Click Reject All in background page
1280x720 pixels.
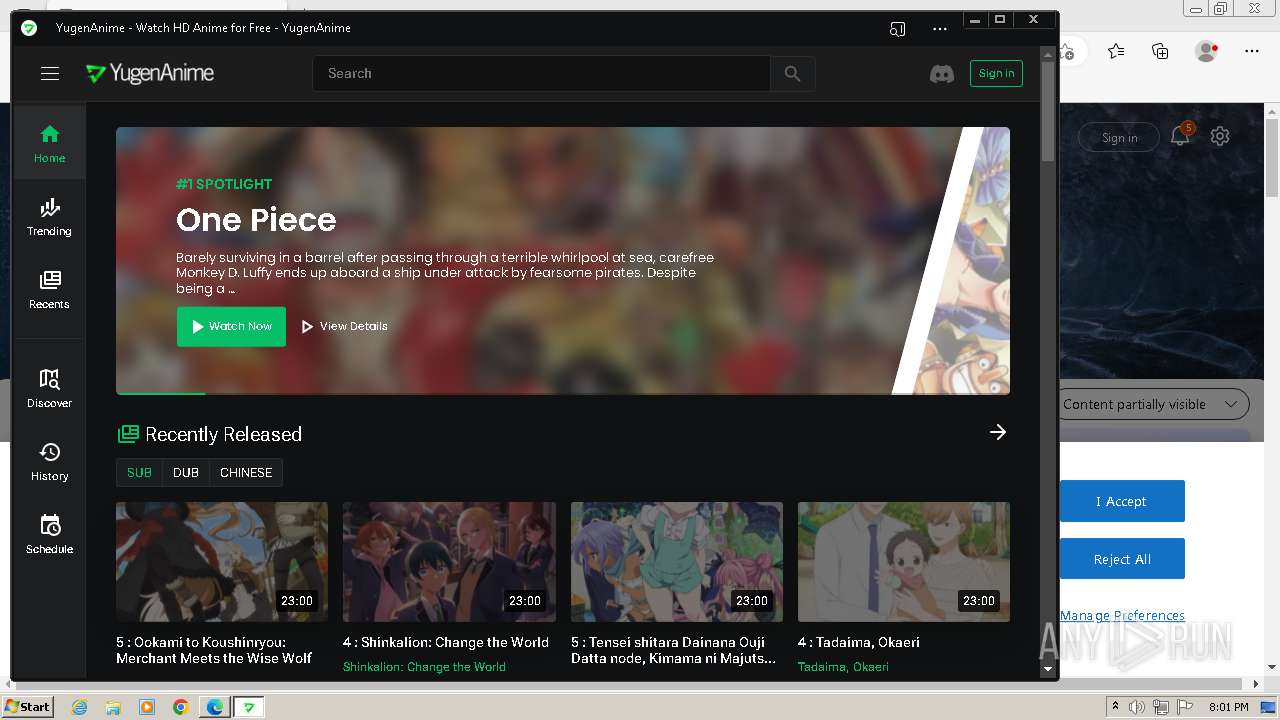[1122, 559]
